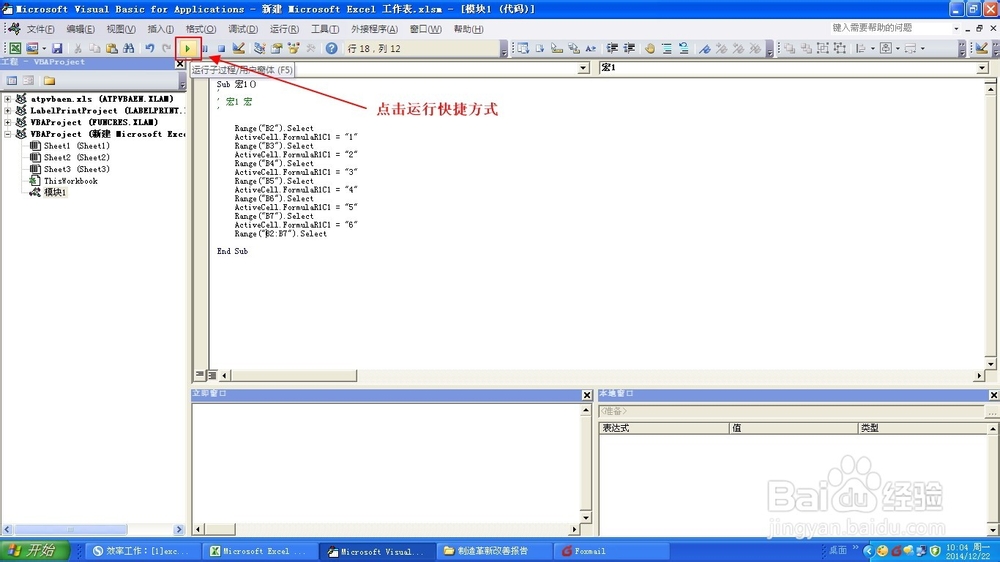This screenshot has width=1000, height=562.
Task: Close the 立即窗口 (Immediate) pane
Action: [587, 395]
